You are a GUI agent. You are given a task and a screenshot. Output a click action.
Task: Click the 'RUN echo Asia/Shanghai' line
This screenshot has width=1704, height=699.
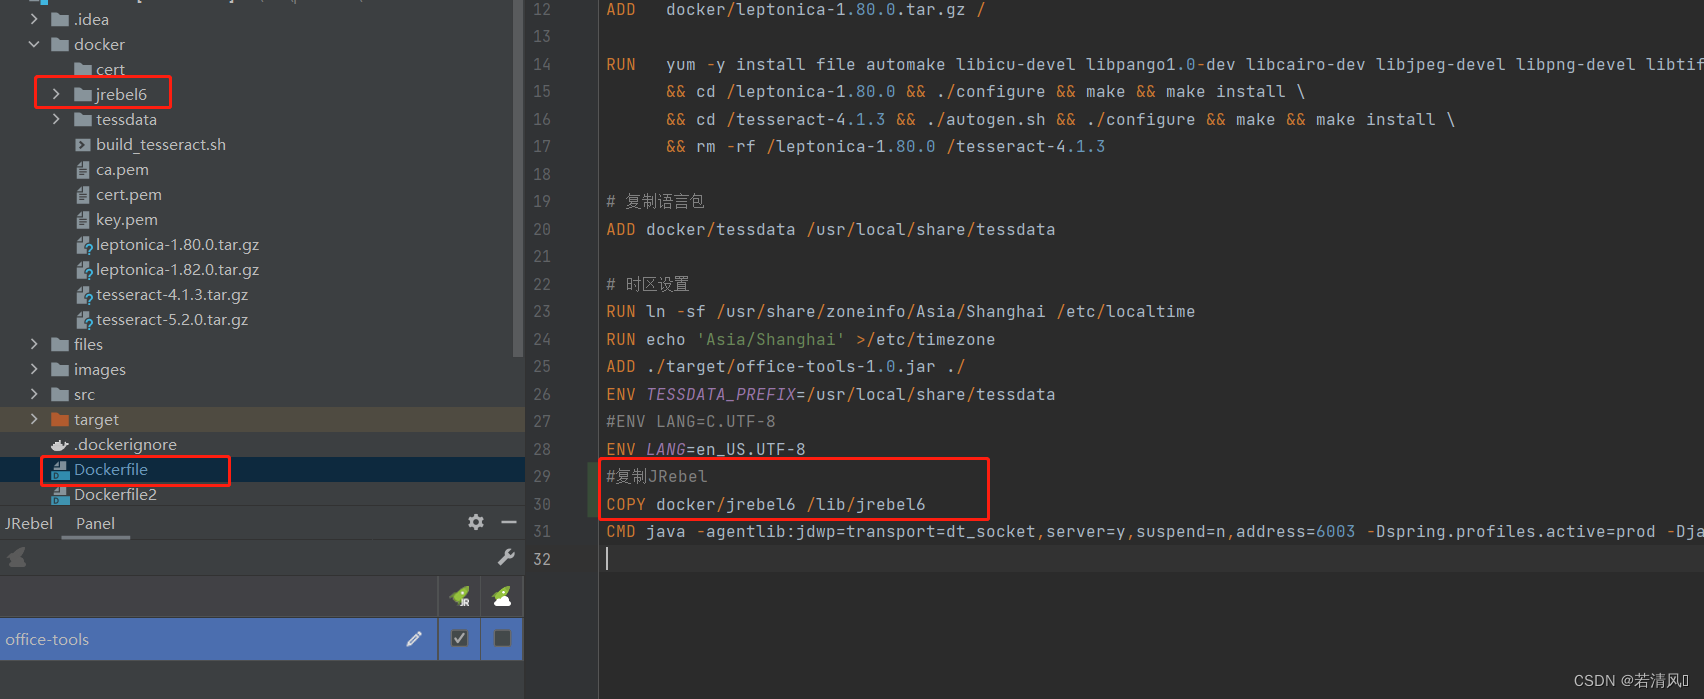[x=801, y=340]
